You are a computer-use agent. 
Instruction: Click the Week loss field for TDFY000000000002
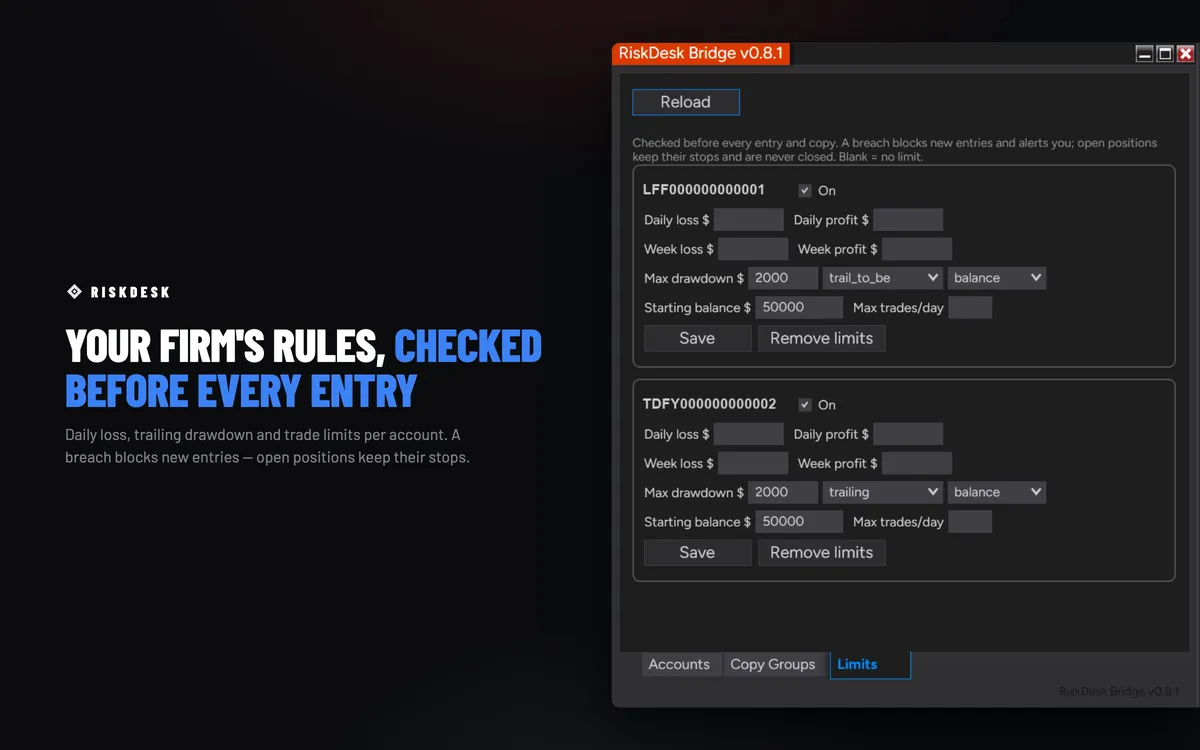(x=753, y=463)
